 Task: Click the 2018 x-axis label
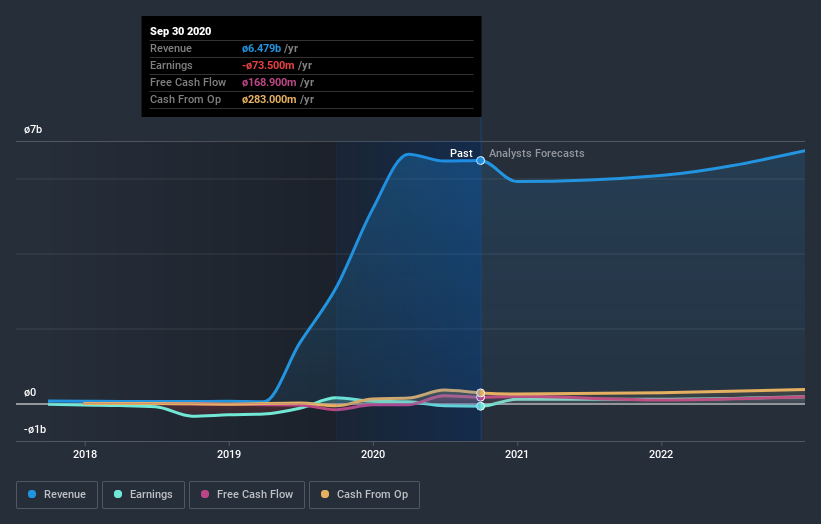(x=85, y=454)
